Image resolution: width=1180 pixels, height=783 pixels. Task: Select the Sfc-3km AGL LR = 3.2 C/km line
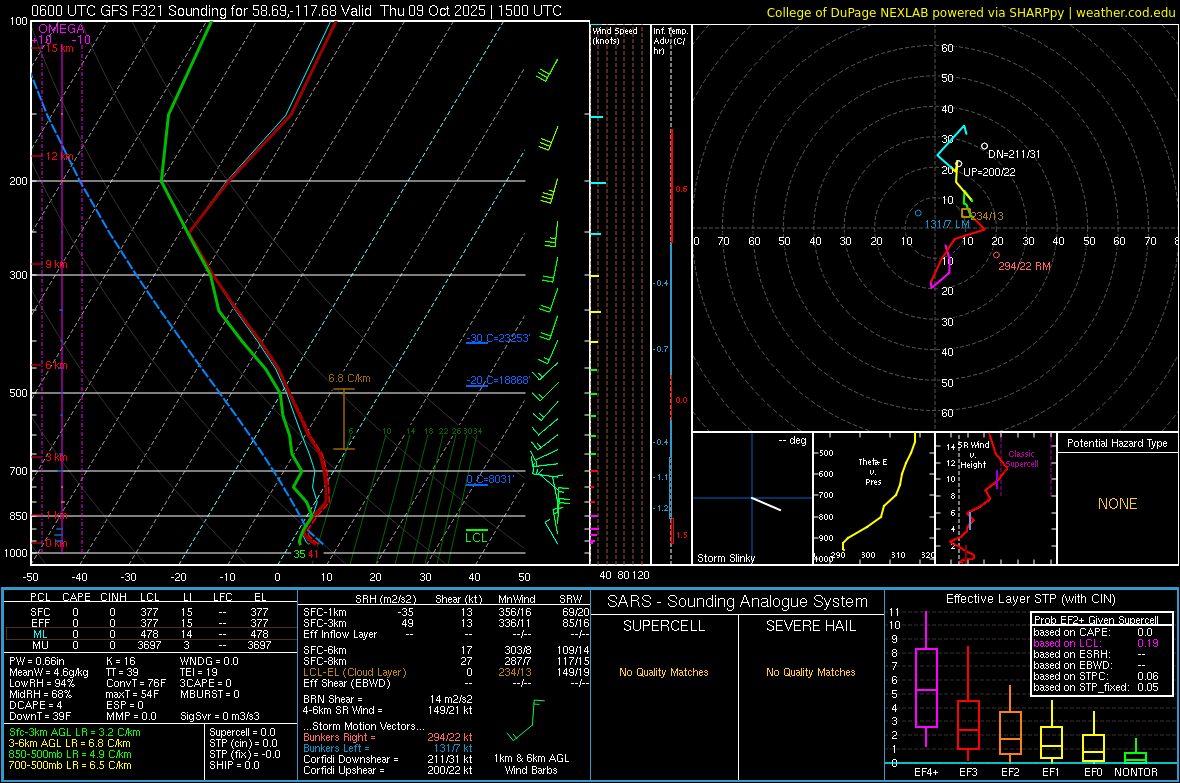pyautogui.click(x=75, y=732)
